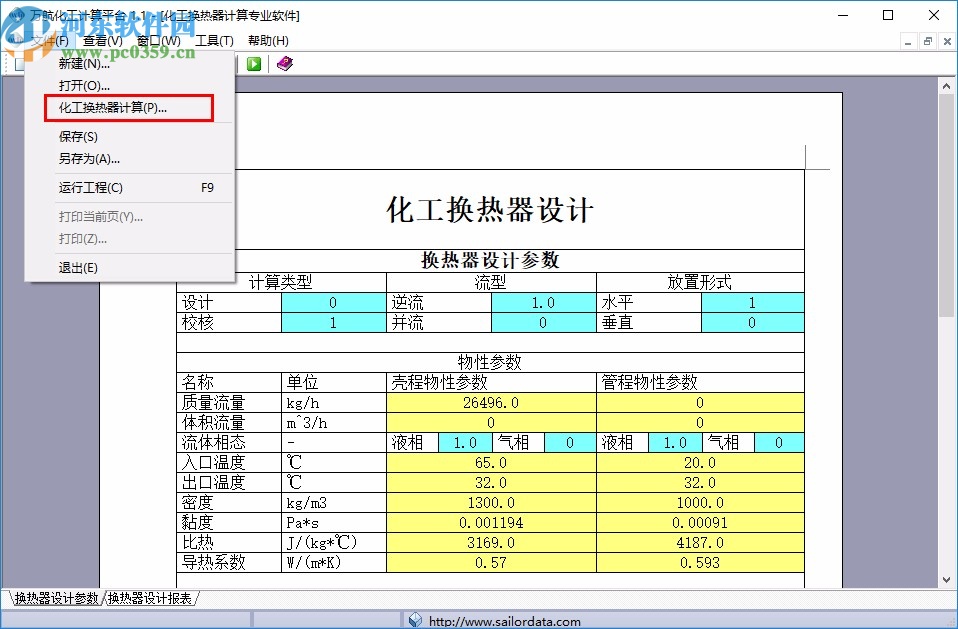Click shell-side 出口温度 cell 32.0
958x629 pixels.
491,483
